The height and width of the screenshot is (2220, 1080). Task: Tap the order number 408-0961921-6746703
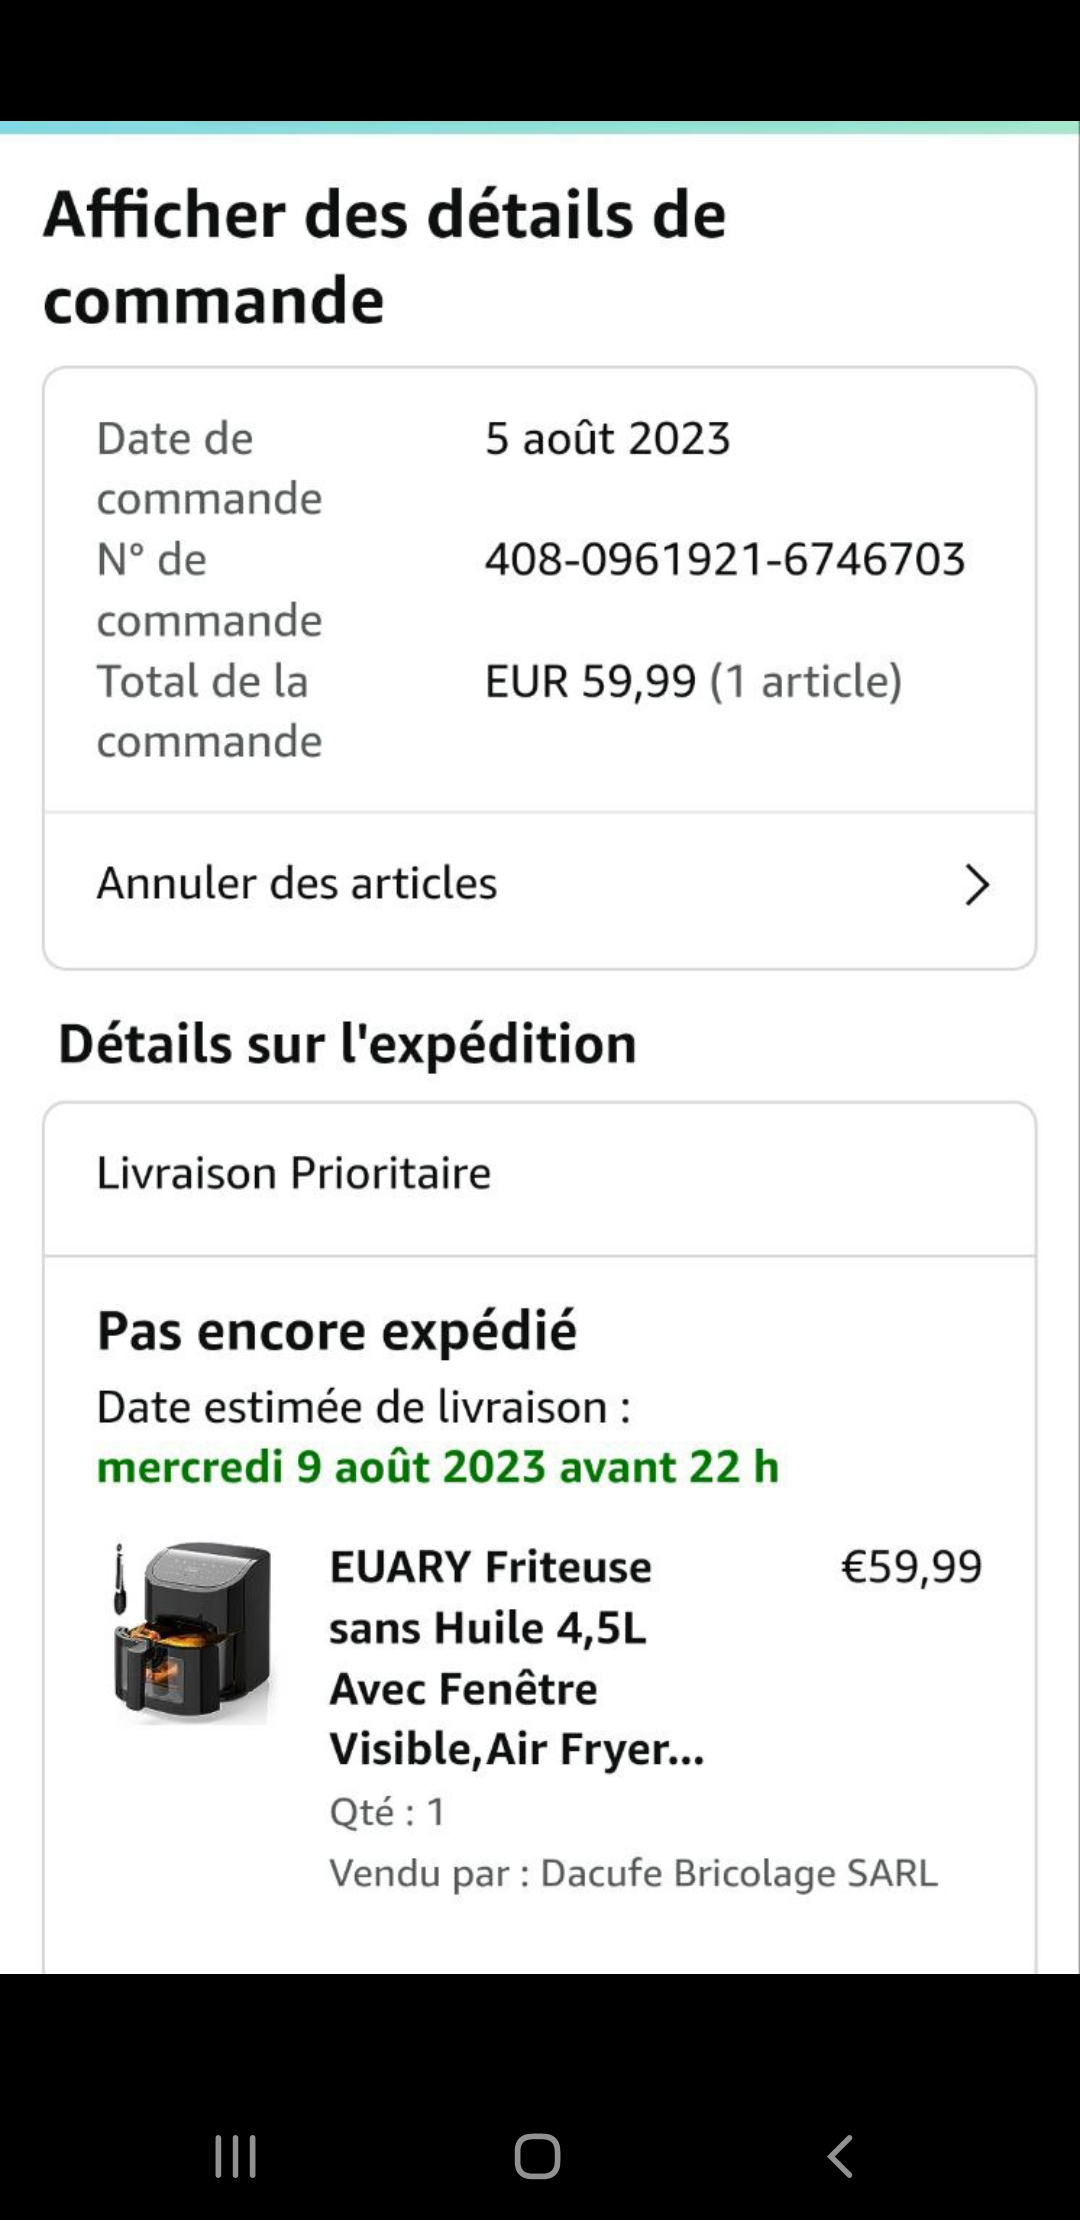(725, 559)
